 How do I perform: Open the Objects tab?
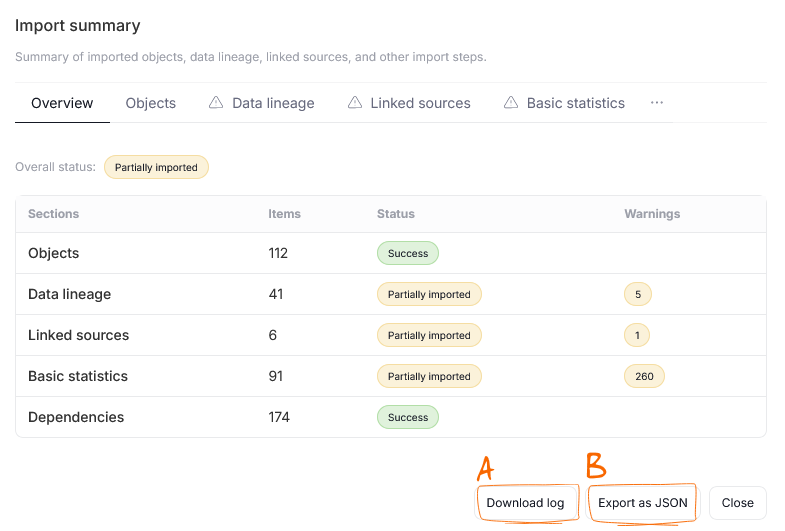151,103
